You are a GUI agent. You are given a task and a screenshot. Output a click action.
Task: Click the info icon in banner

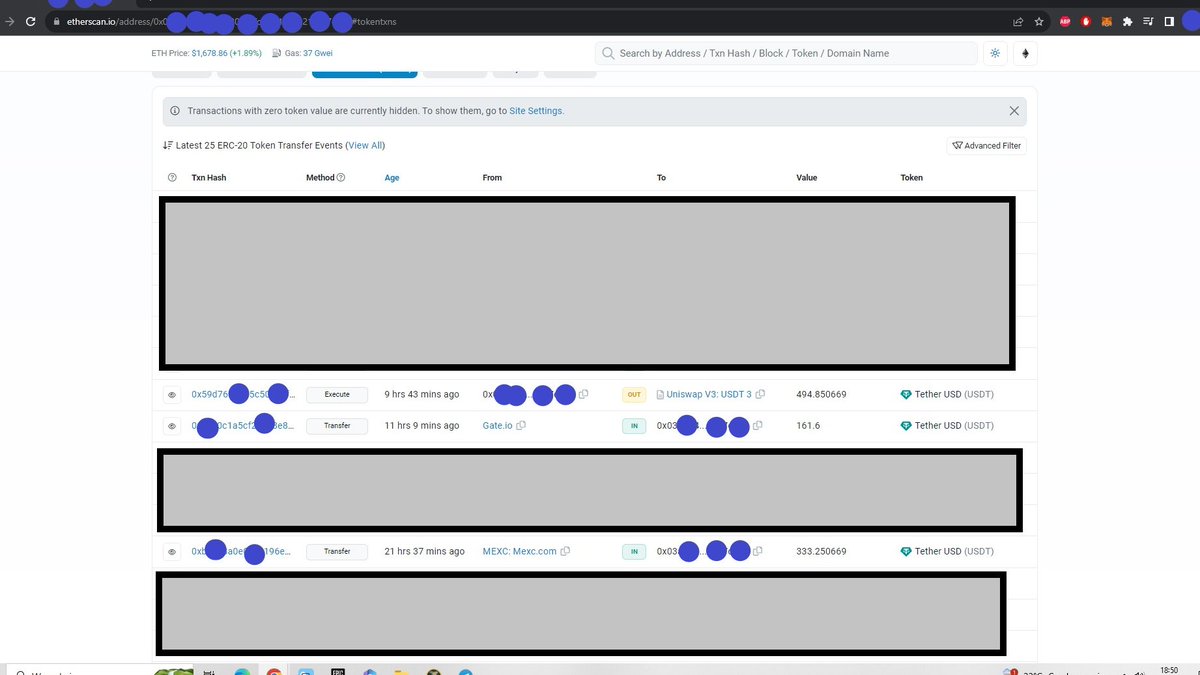click(176, 111)
